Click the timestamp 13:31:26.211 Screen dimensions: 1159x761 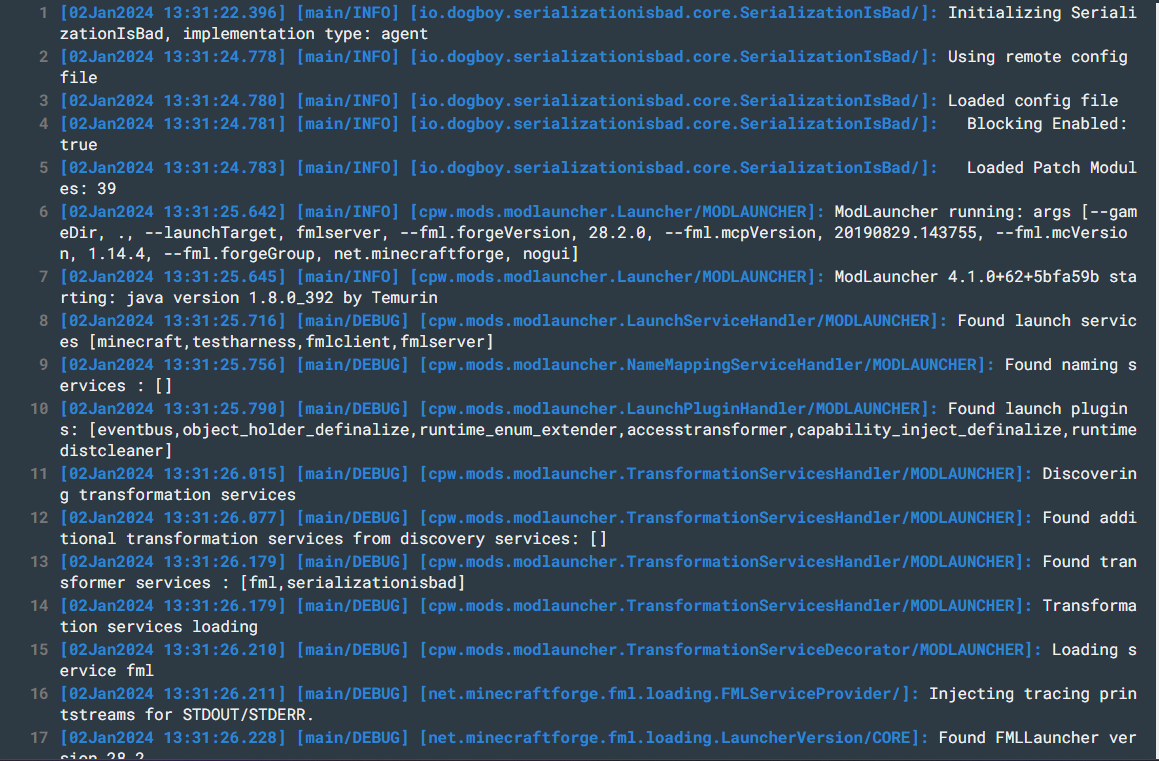click(x=220, y=693)
